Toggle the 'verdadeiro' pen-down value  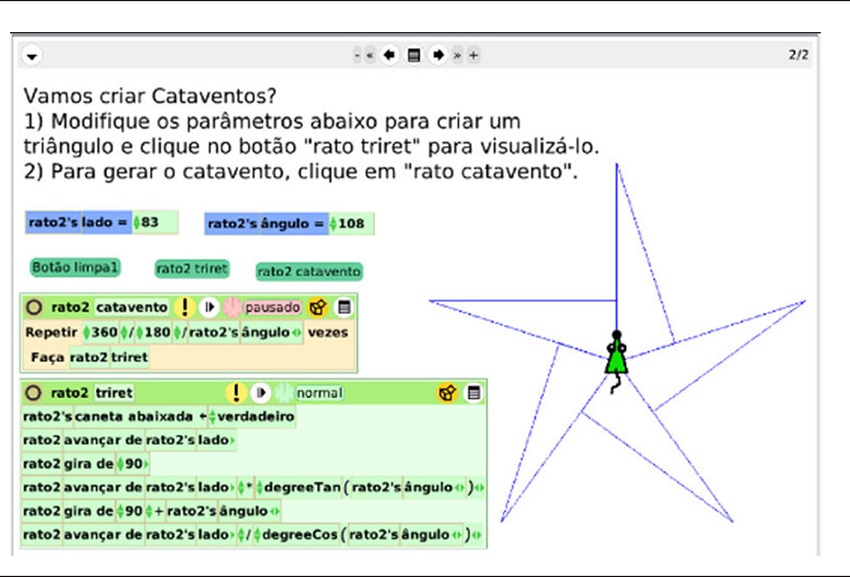256,416
